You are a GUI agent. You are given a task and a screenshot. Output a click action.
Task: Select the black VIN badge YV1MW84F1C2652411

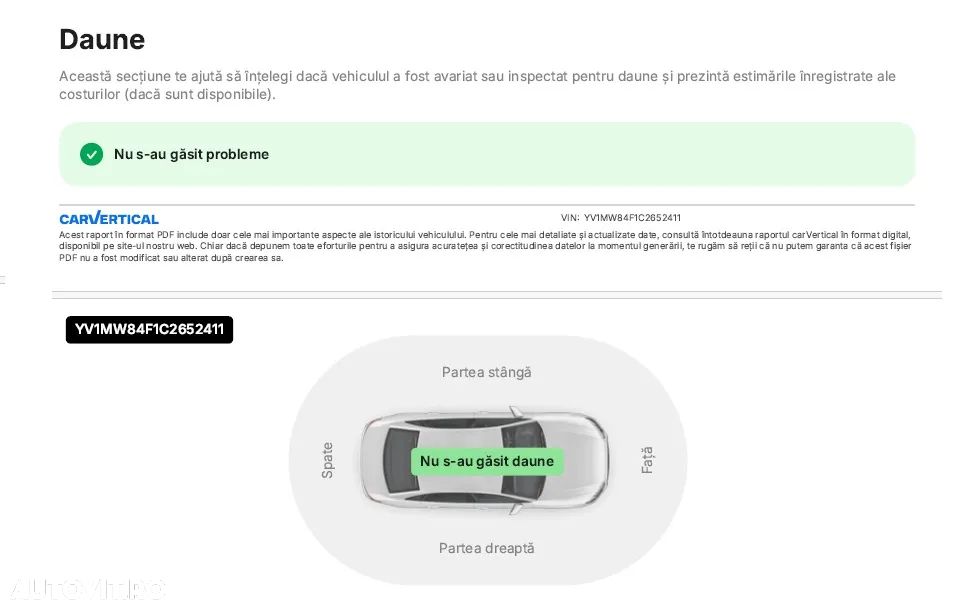pyautogui.click(x=149, y=330)
